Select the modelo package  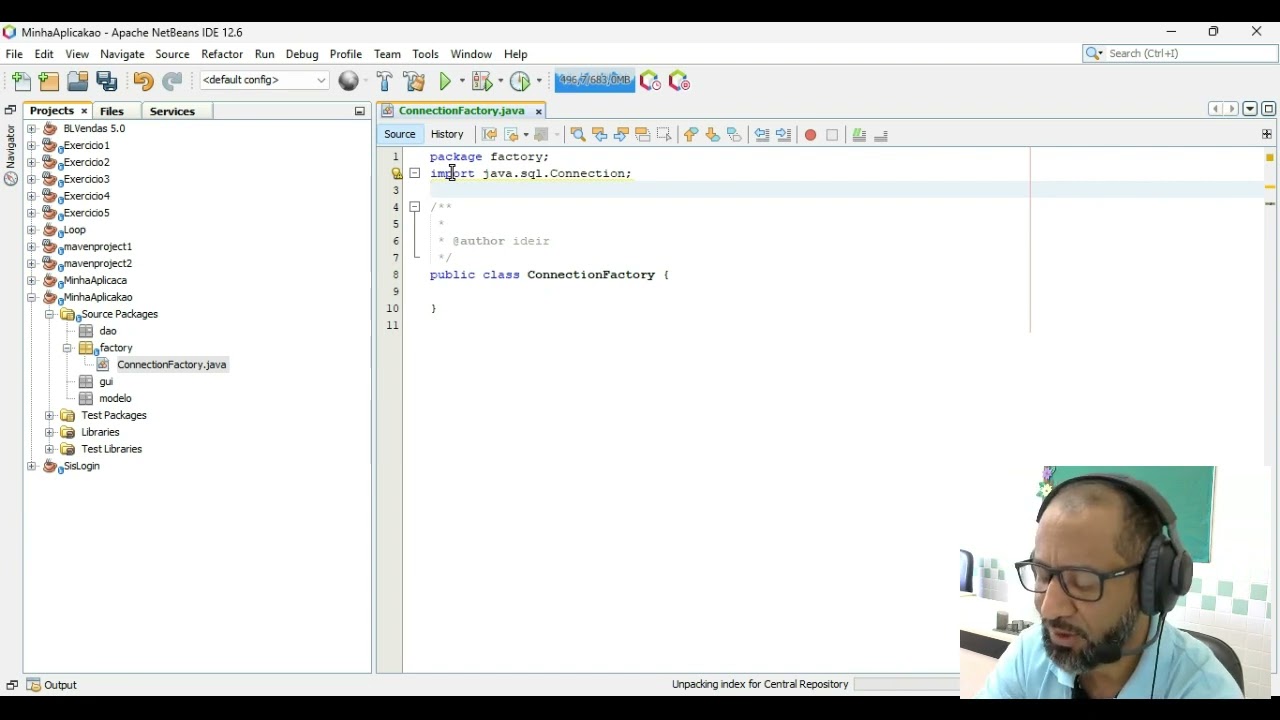pyautogui.click(x=115, y=398)
